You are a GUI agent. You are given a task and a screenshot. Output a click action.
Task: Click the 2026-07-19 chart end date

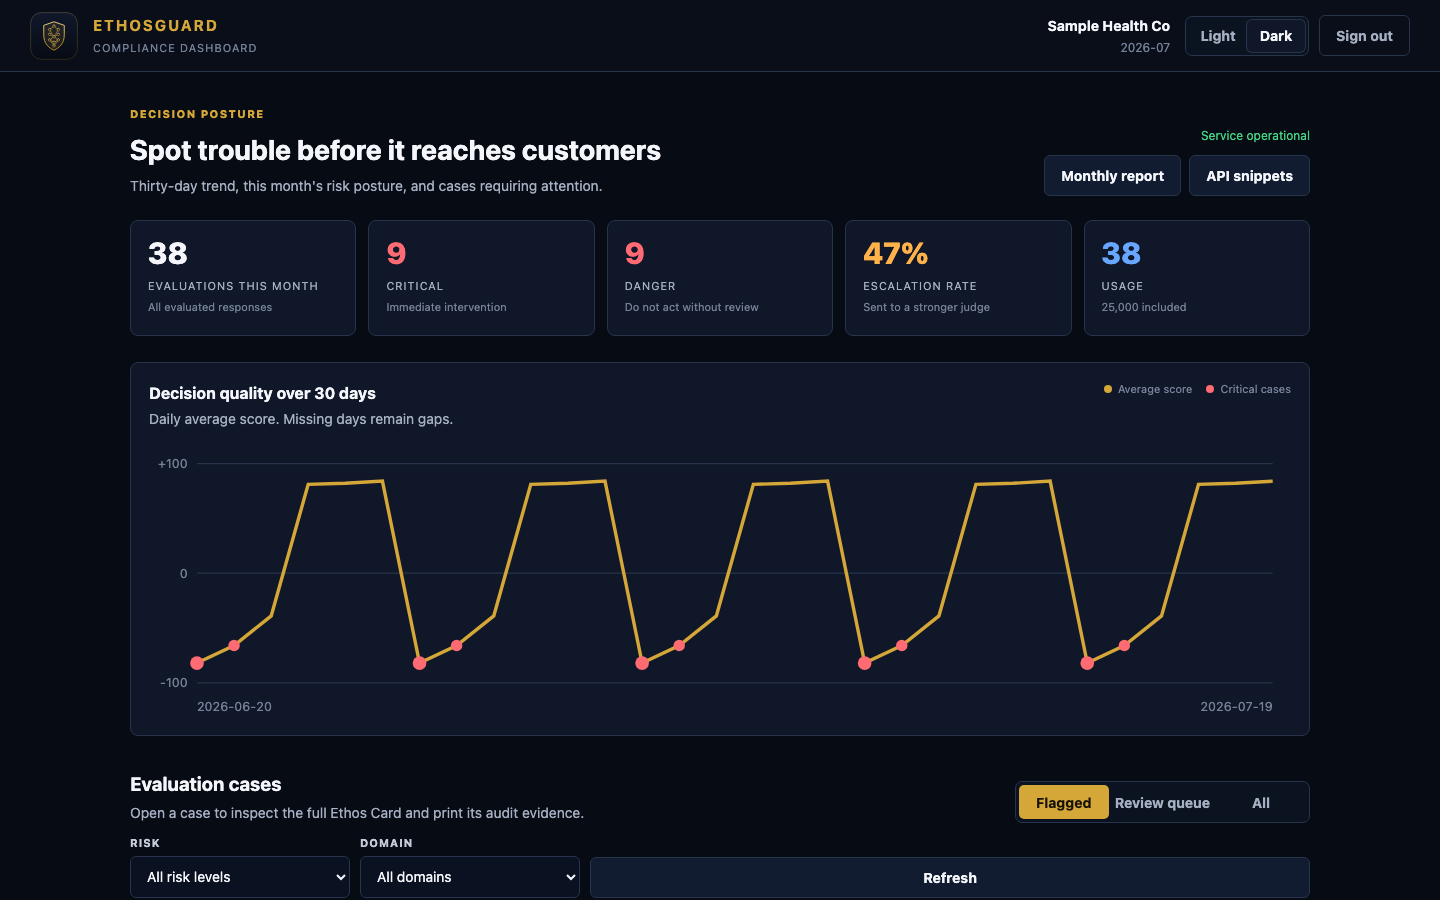pyautogui.click(x=1236, y=706)
